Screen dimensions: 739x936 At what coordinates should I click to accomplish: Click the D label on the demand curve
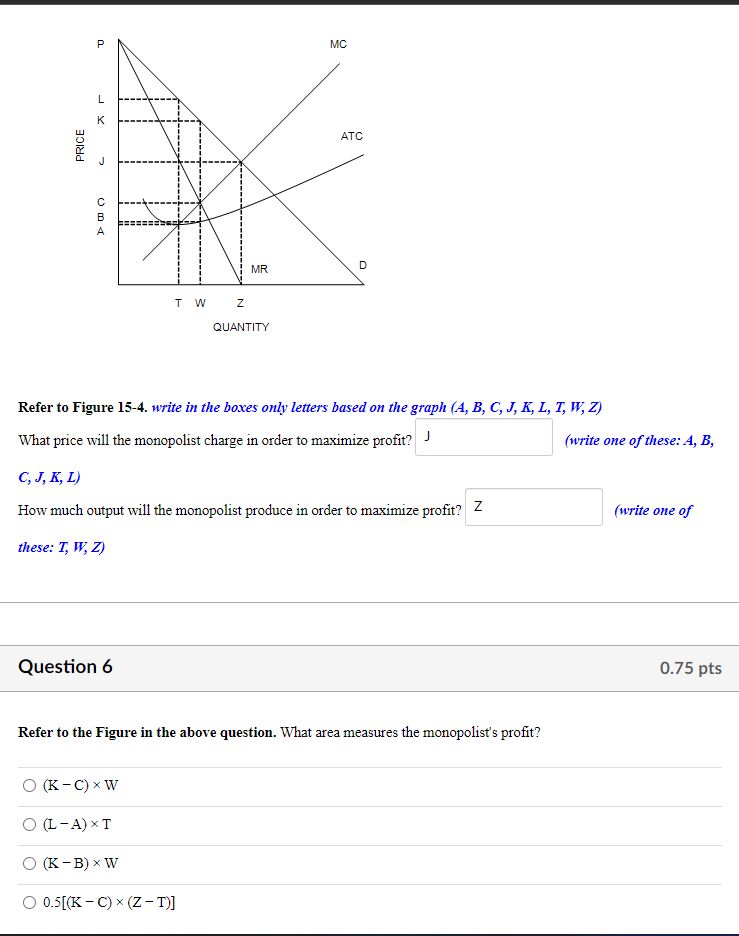pos(362,265)
